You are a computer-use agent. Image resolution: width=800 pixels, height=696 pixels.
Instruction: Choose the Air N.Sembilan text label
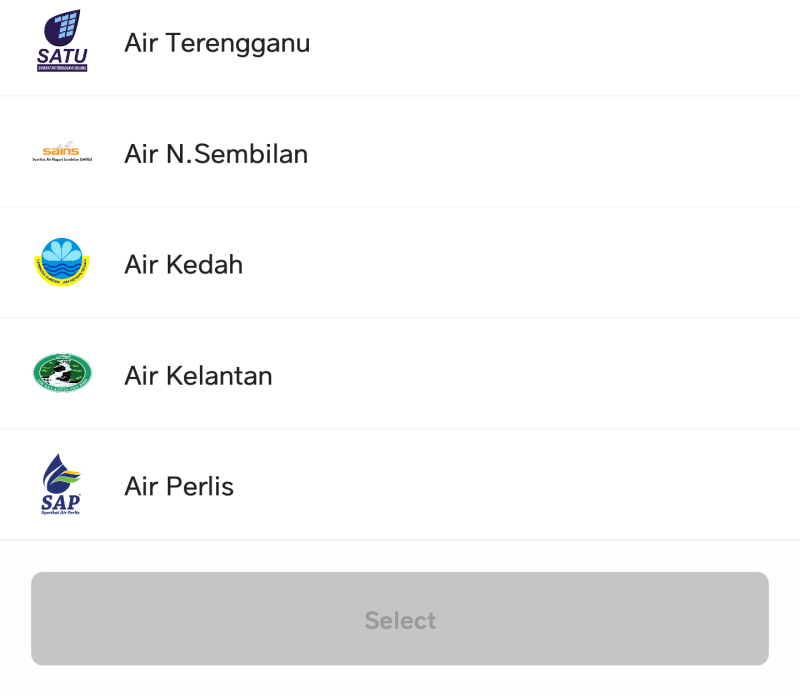coord(216,154)
